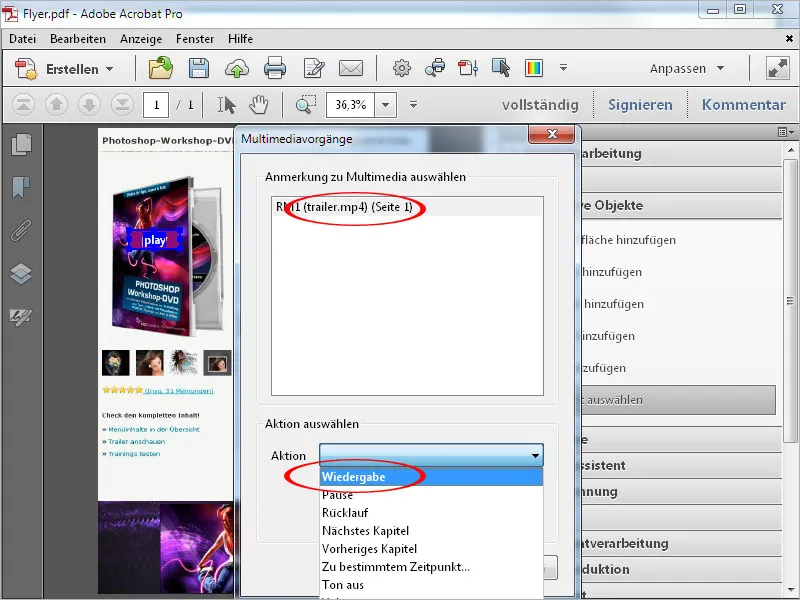
Task: Open the settings gear icon
Action: coord(402,68)
